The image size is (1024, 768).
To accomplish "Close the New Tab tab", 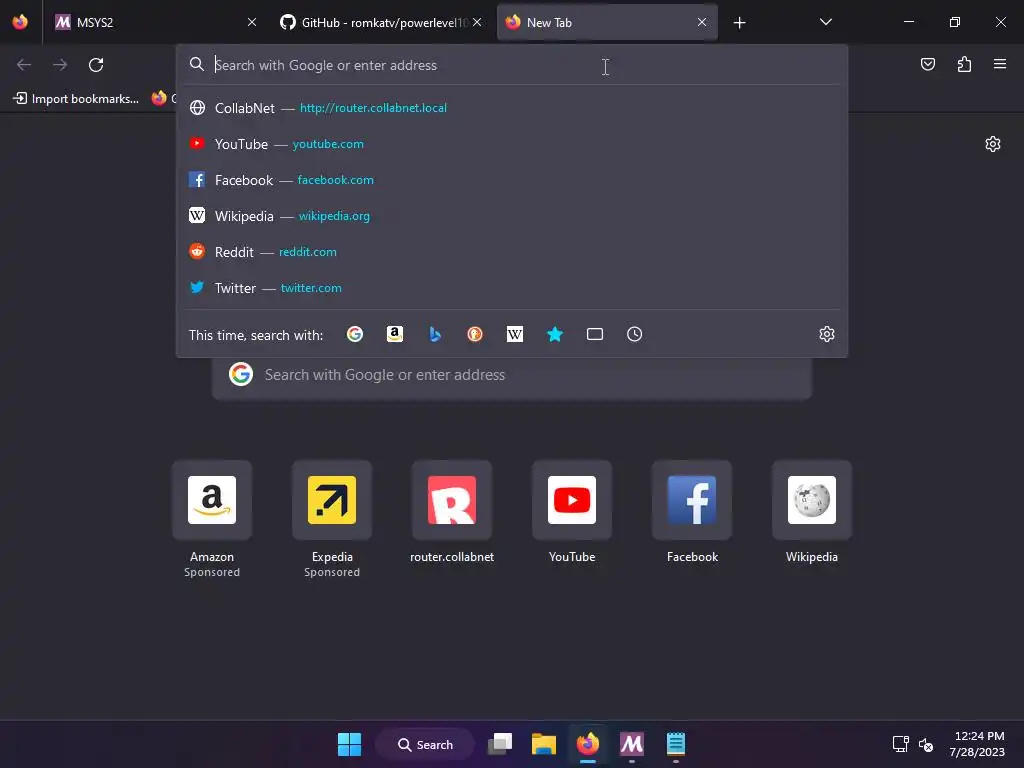I will click(701, 22).
